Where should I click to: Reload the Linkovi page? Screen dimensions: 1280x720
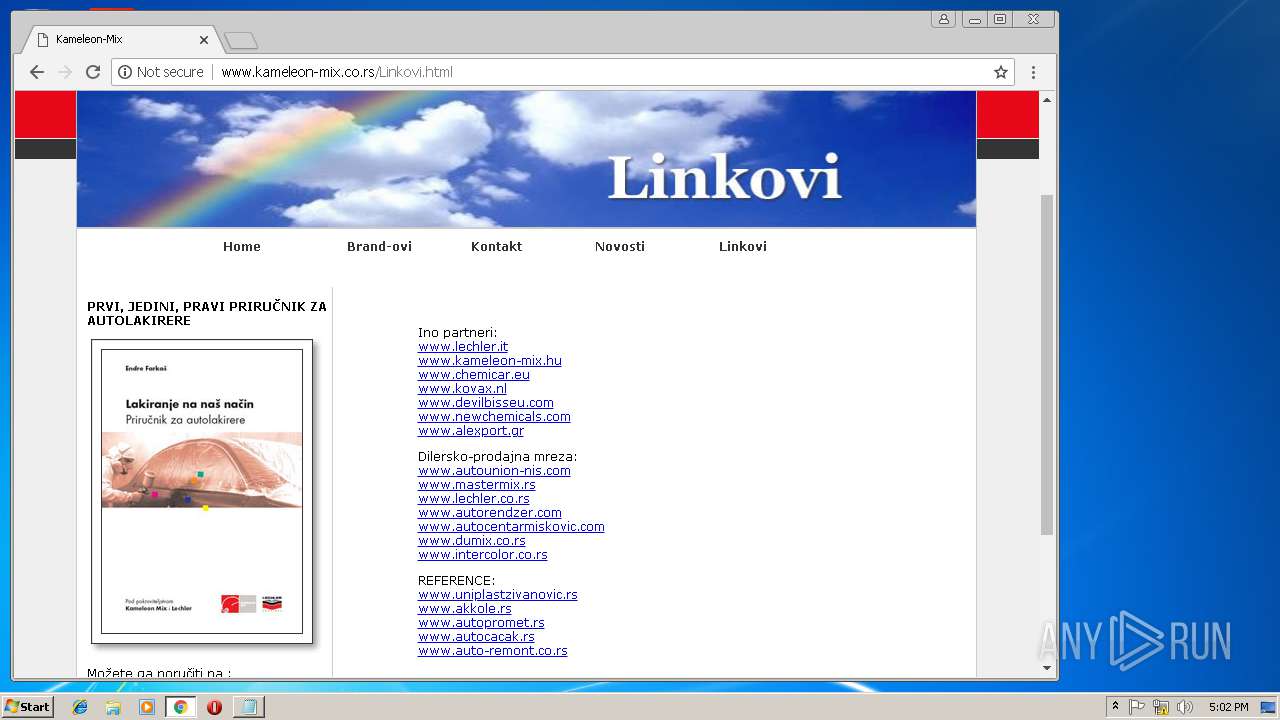point(93,72)
